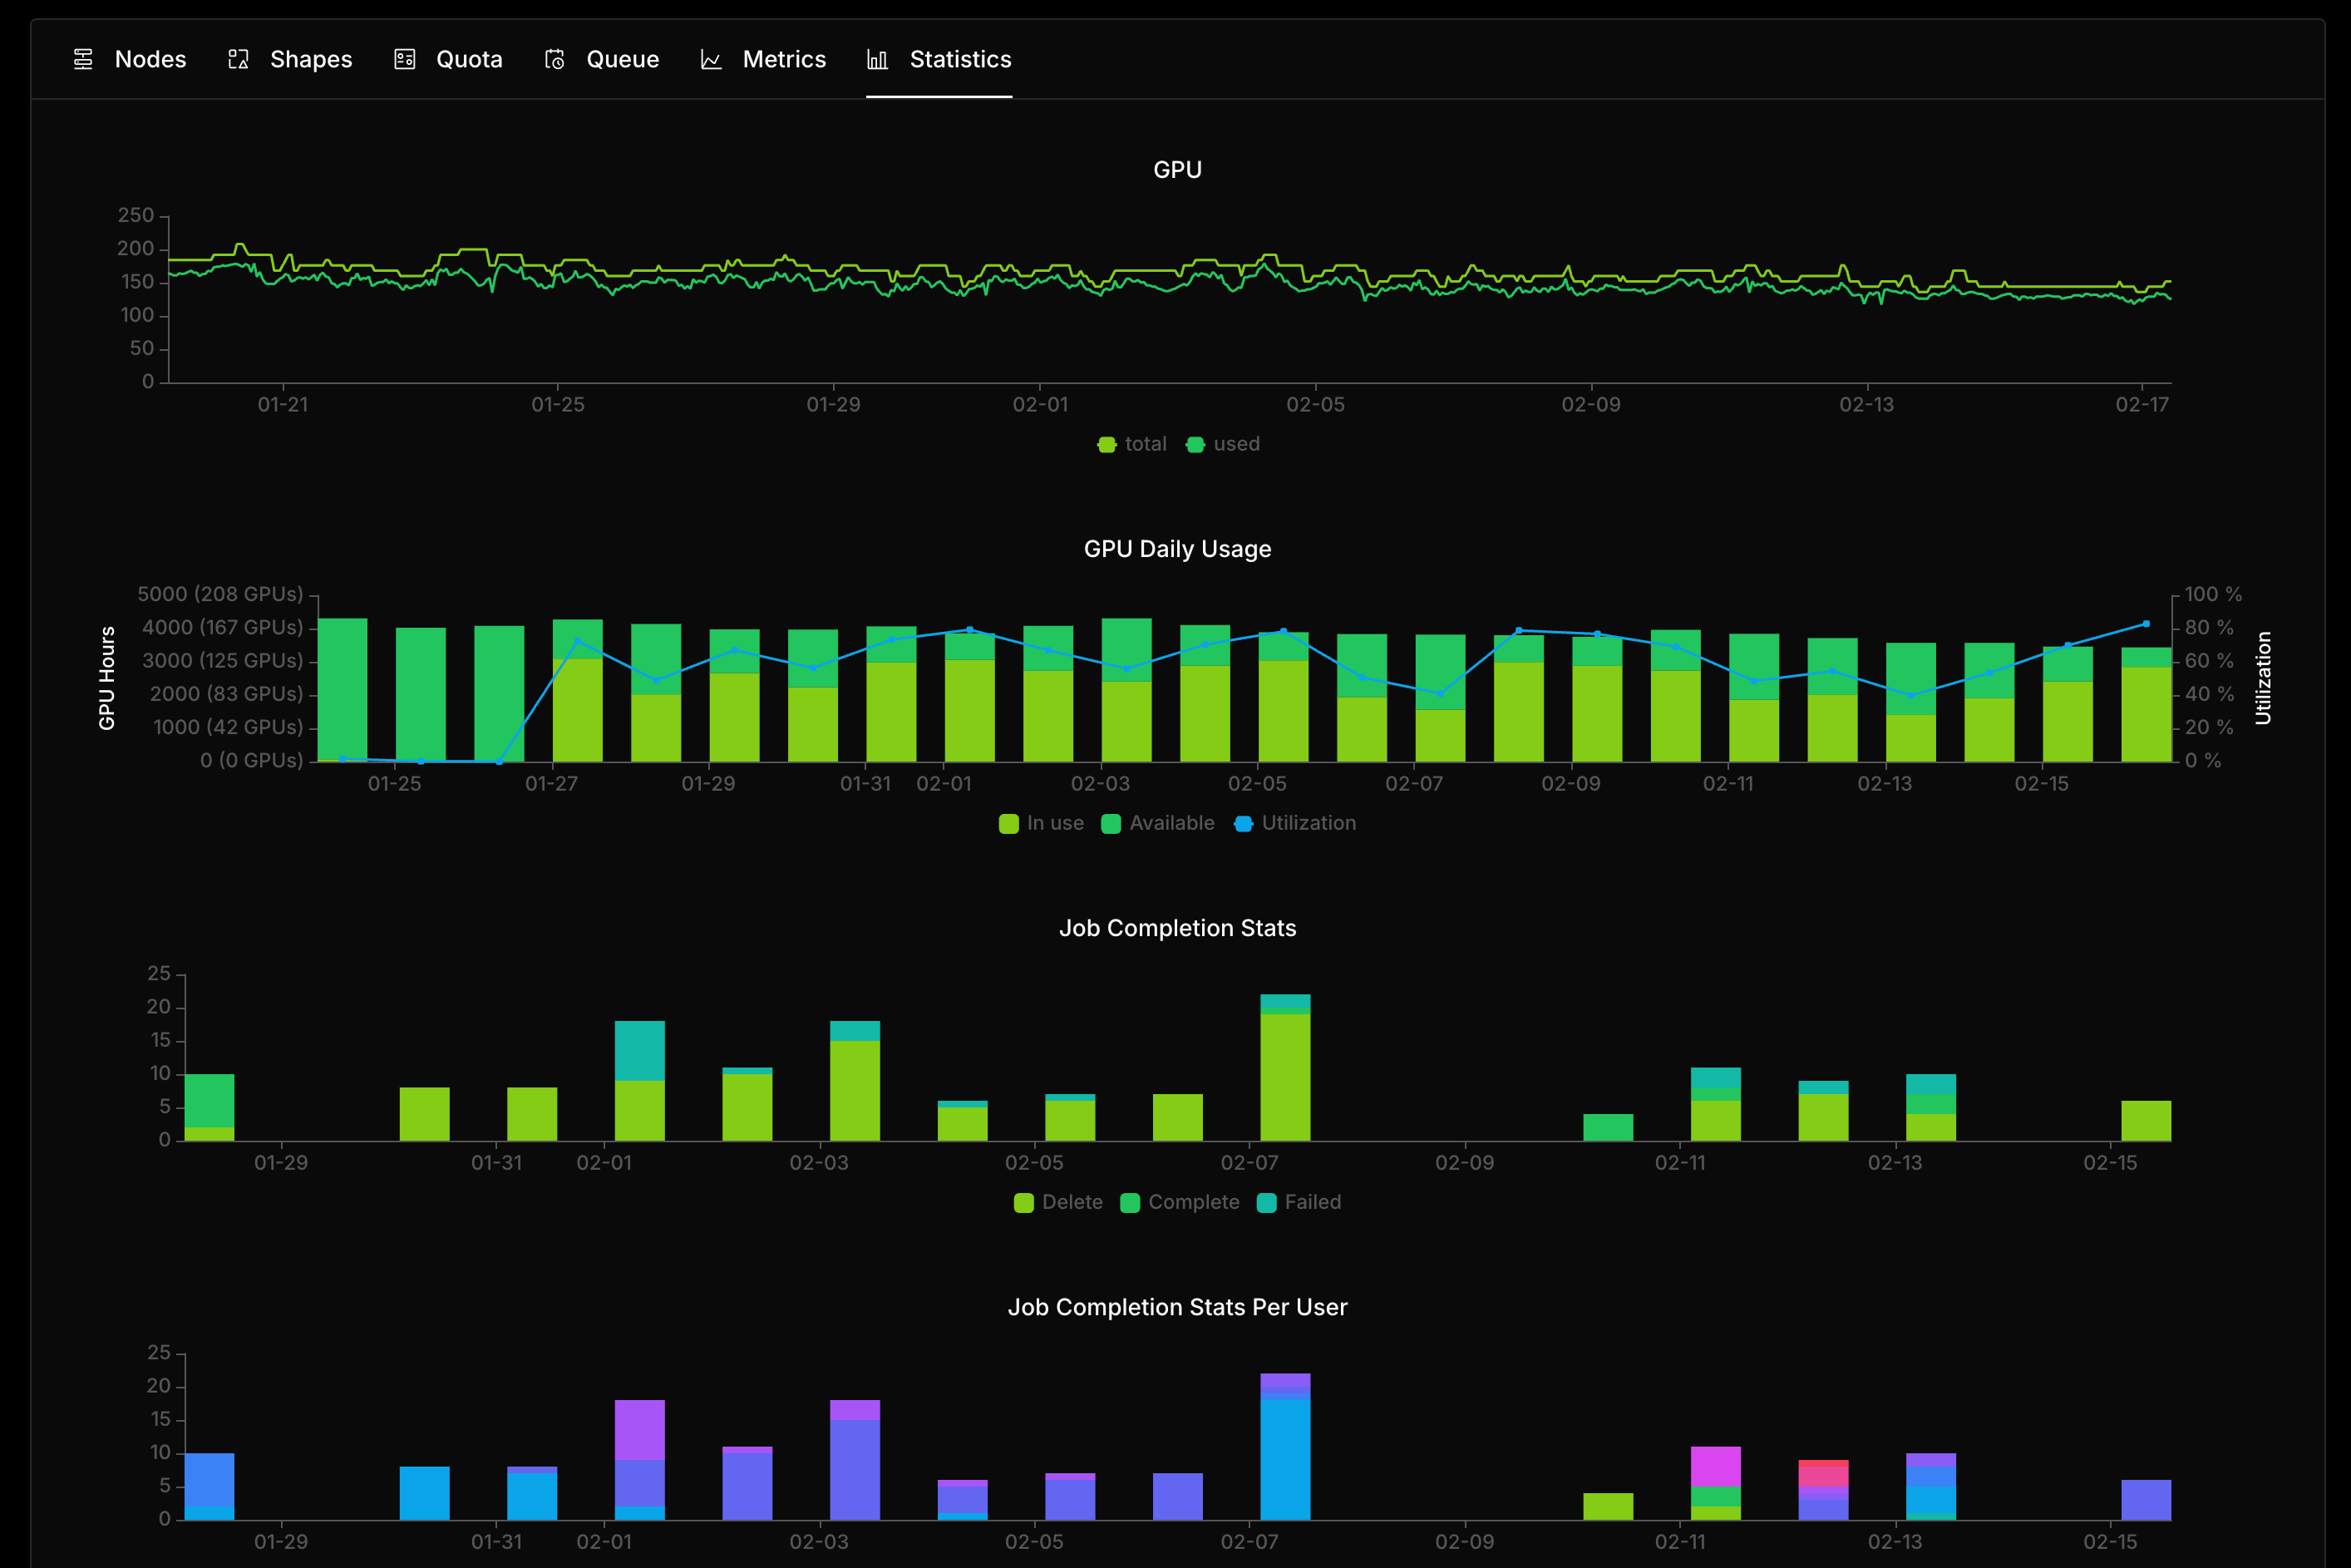Screen dimensions: 2351x1568
Task: Click the Statistics bar-chart icon
Action: pos(877,60)
